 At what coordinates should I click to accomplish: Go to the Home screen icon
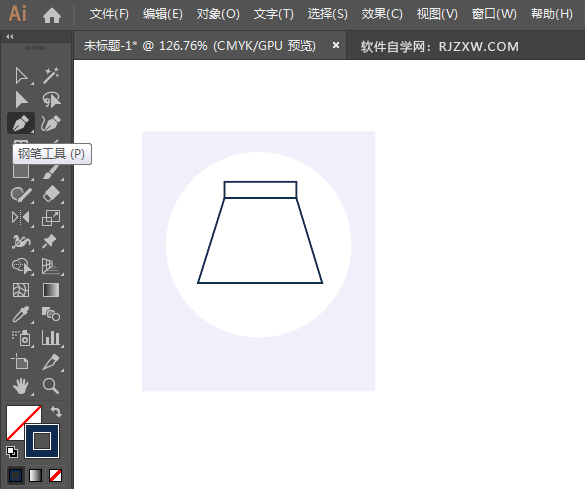tap(52, 15)
